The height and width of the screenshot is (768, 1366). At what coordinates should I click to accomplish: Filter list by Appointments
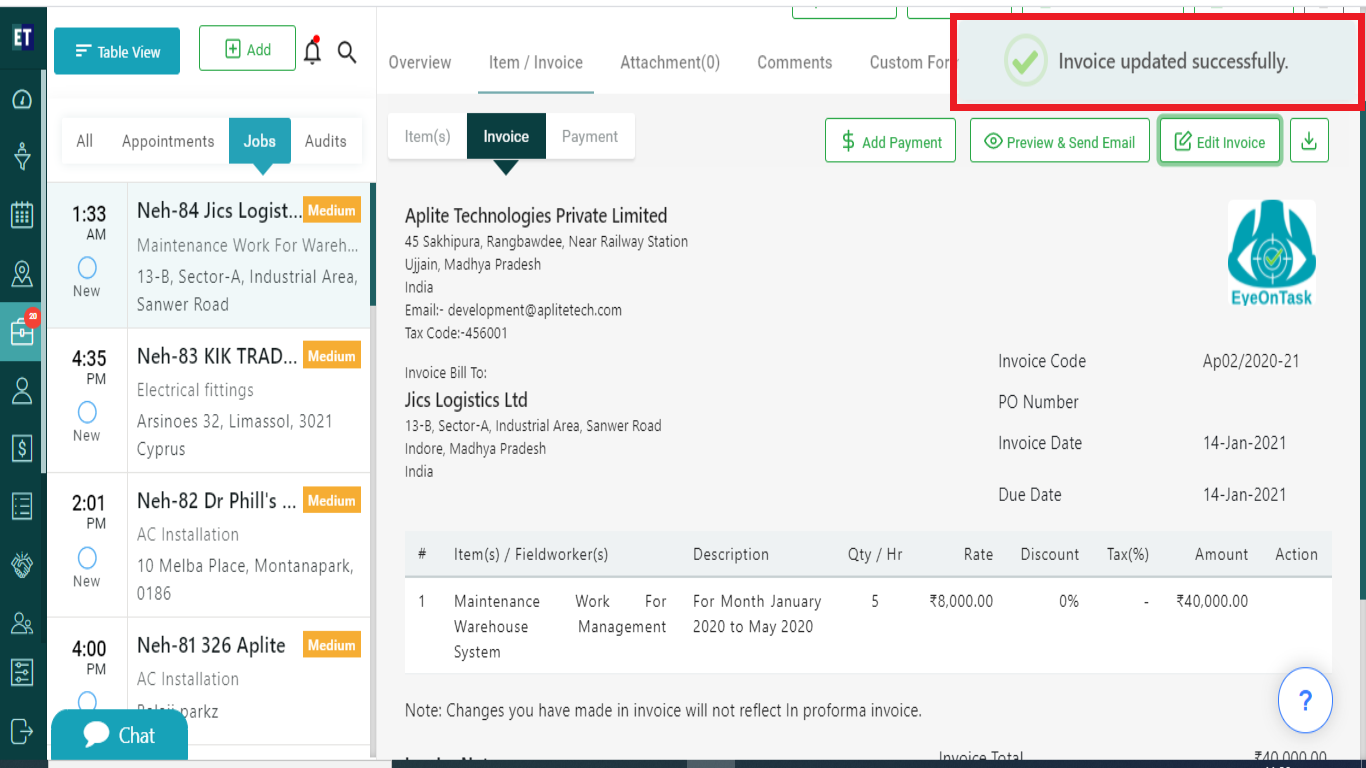168,141
